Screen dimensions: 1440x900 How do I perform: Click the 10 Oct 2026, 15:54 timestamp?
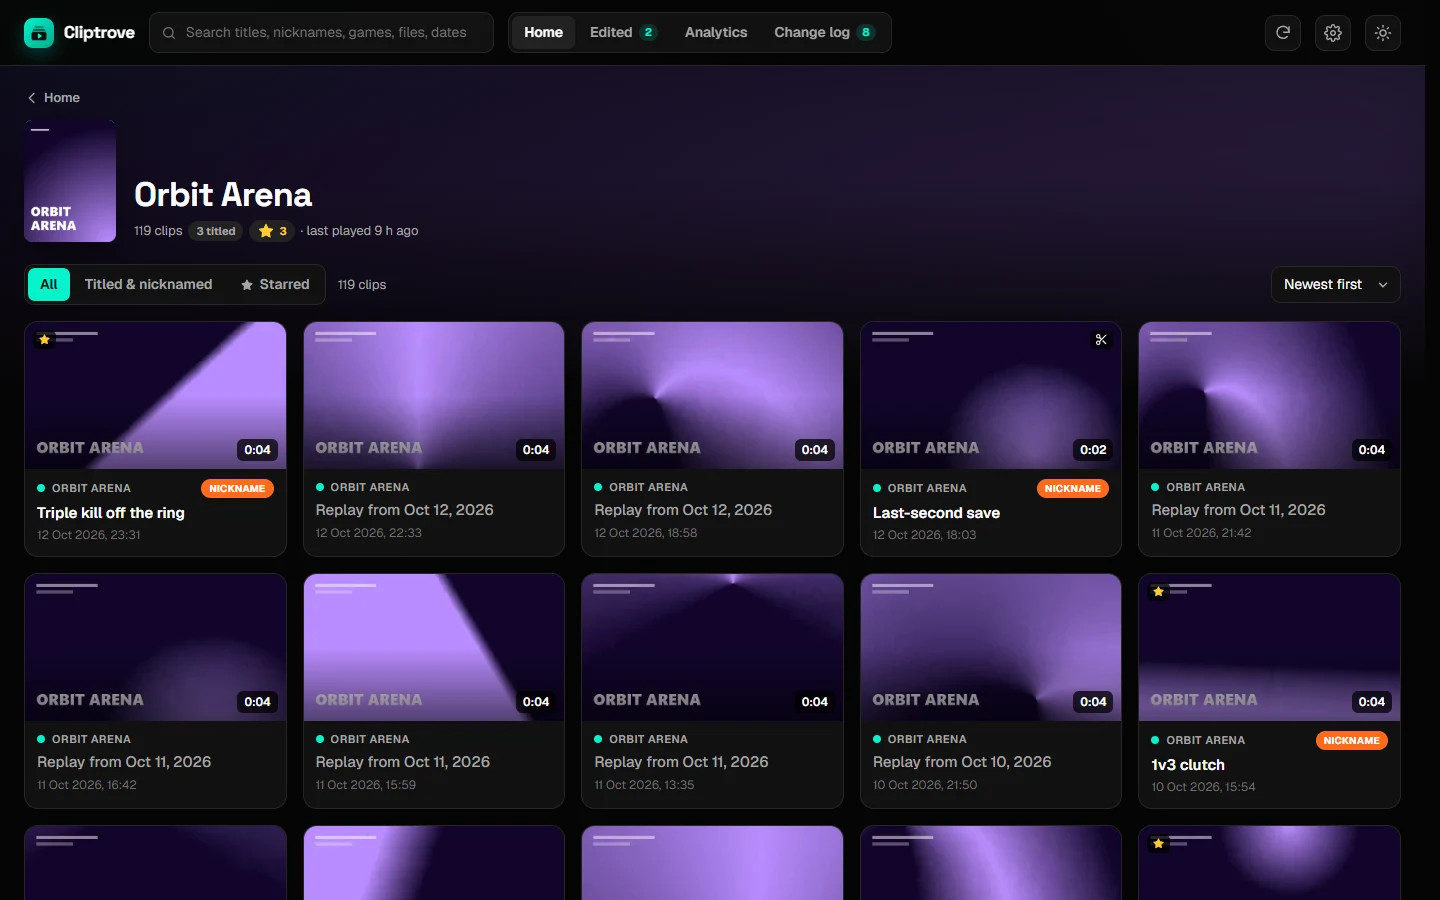pyautogui.click(x=1203, y=787)
